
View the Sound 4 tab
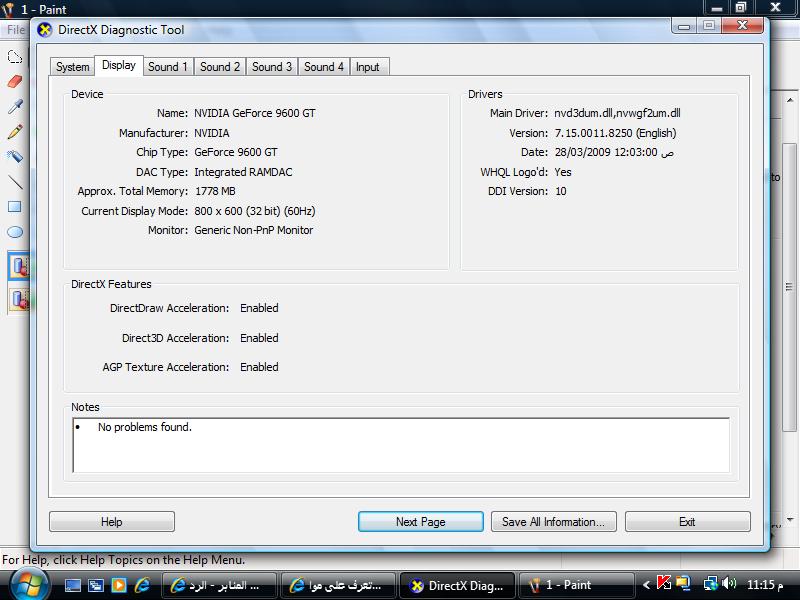point(324,67)
